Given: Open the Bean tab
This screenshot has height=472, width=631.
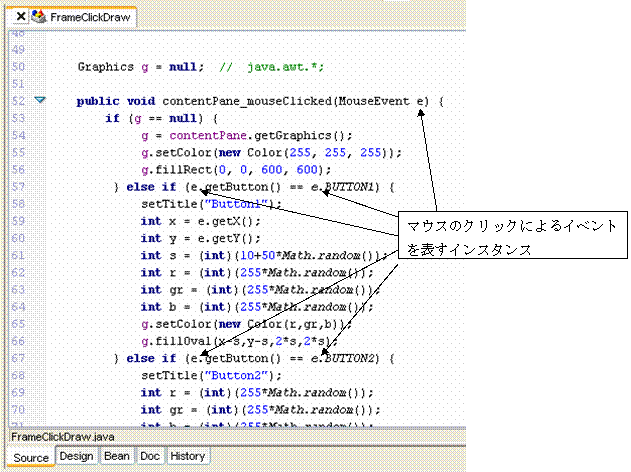Looking at the screenshot, I should click(117, 456).
